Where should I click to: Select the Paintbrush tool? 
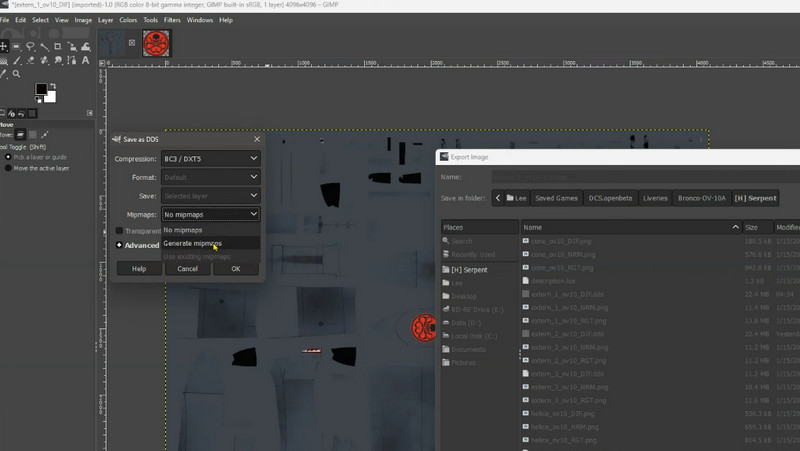[17, 60]
